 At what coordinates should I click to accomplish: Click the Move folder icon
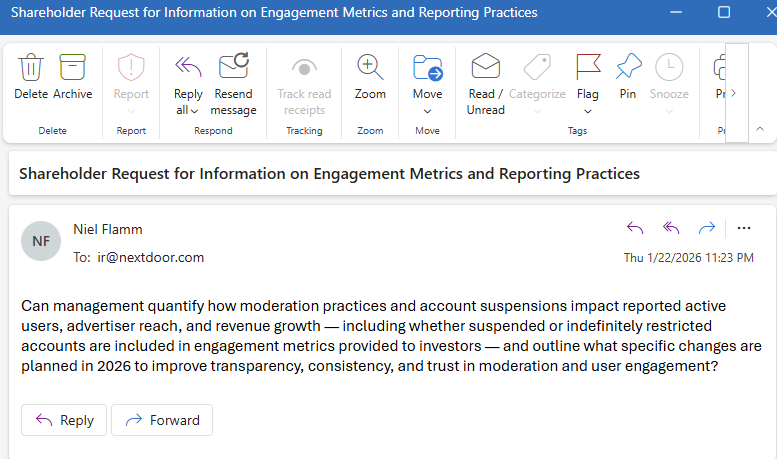428,67
